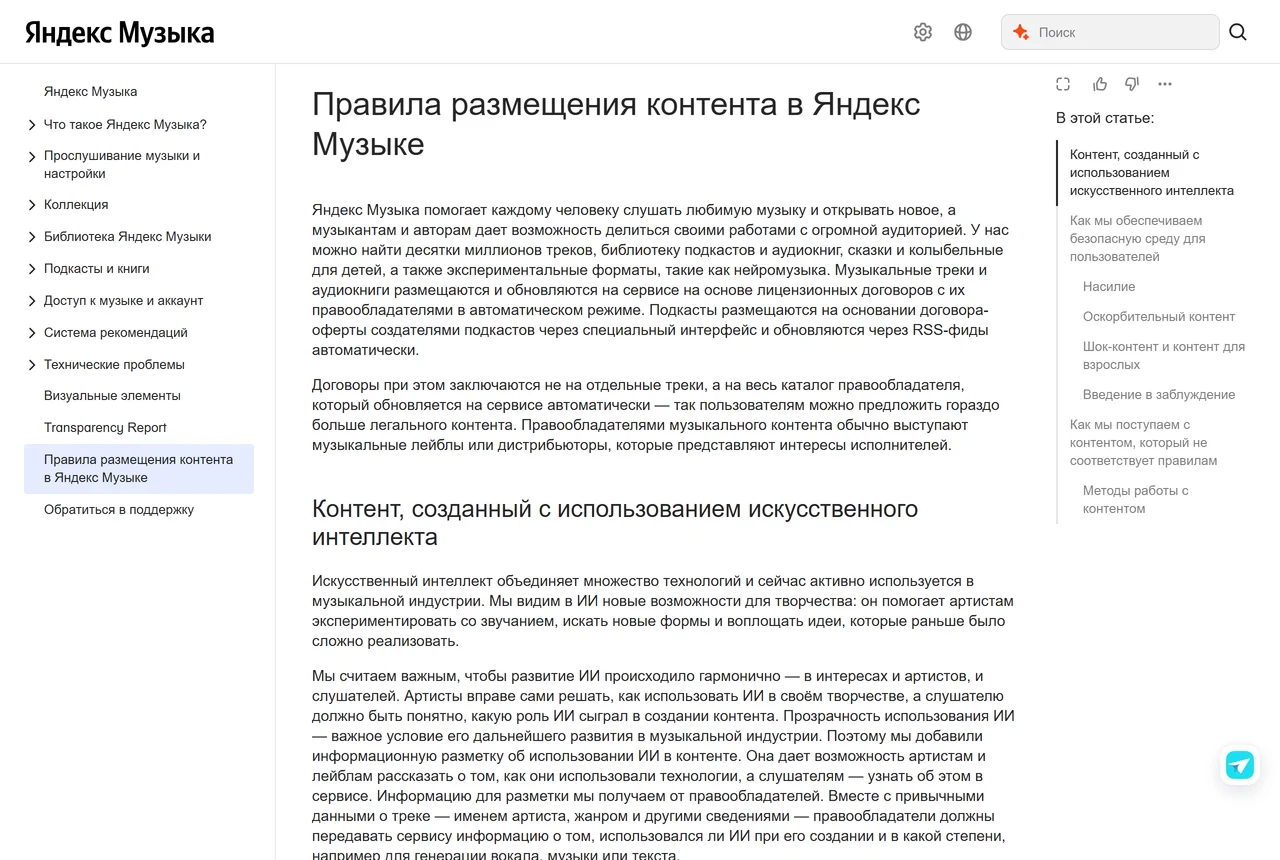
Task: Click Контент, созданный с использованием heading in article
Action: point(615,523)
